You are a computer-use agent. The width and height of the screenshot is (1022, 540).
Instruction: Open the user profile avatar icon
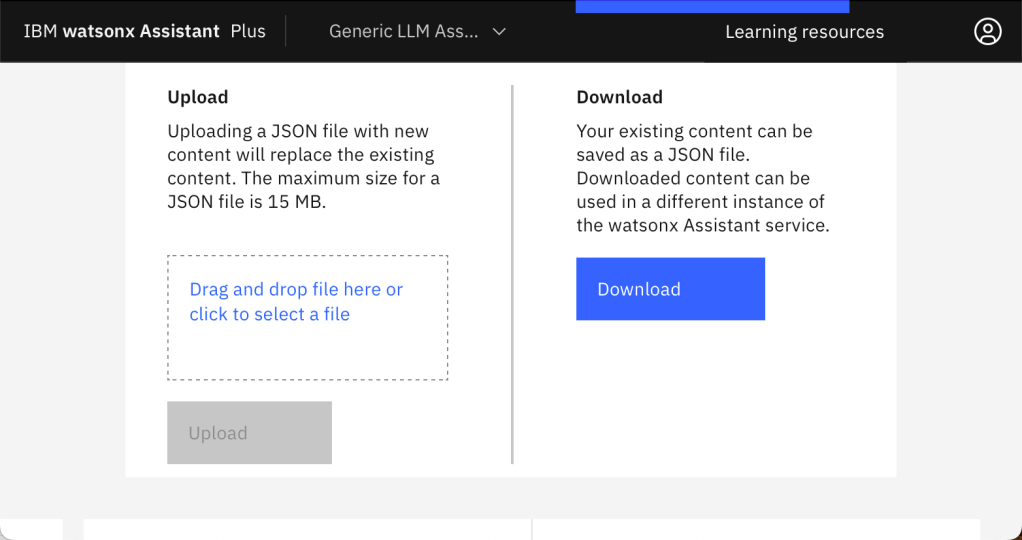987,31
